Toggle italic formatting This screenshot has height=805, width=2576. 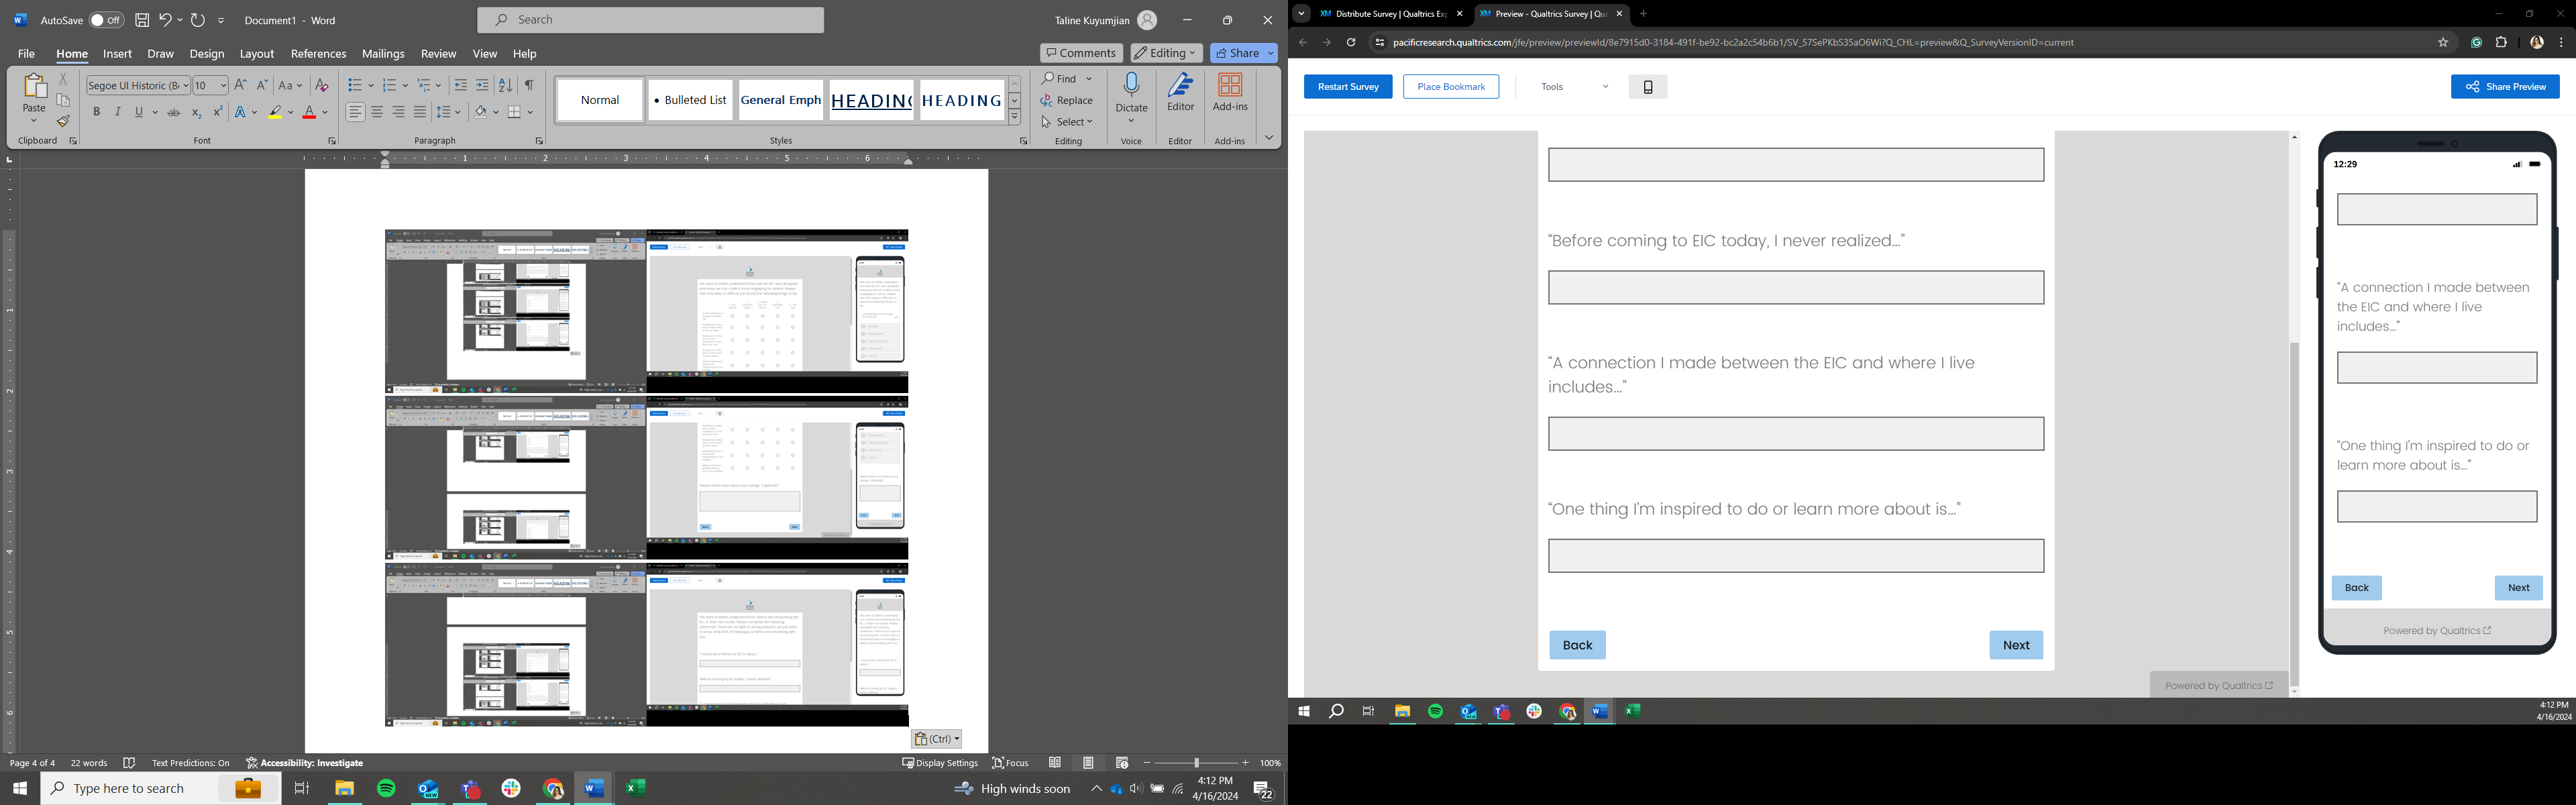(118, 113)
